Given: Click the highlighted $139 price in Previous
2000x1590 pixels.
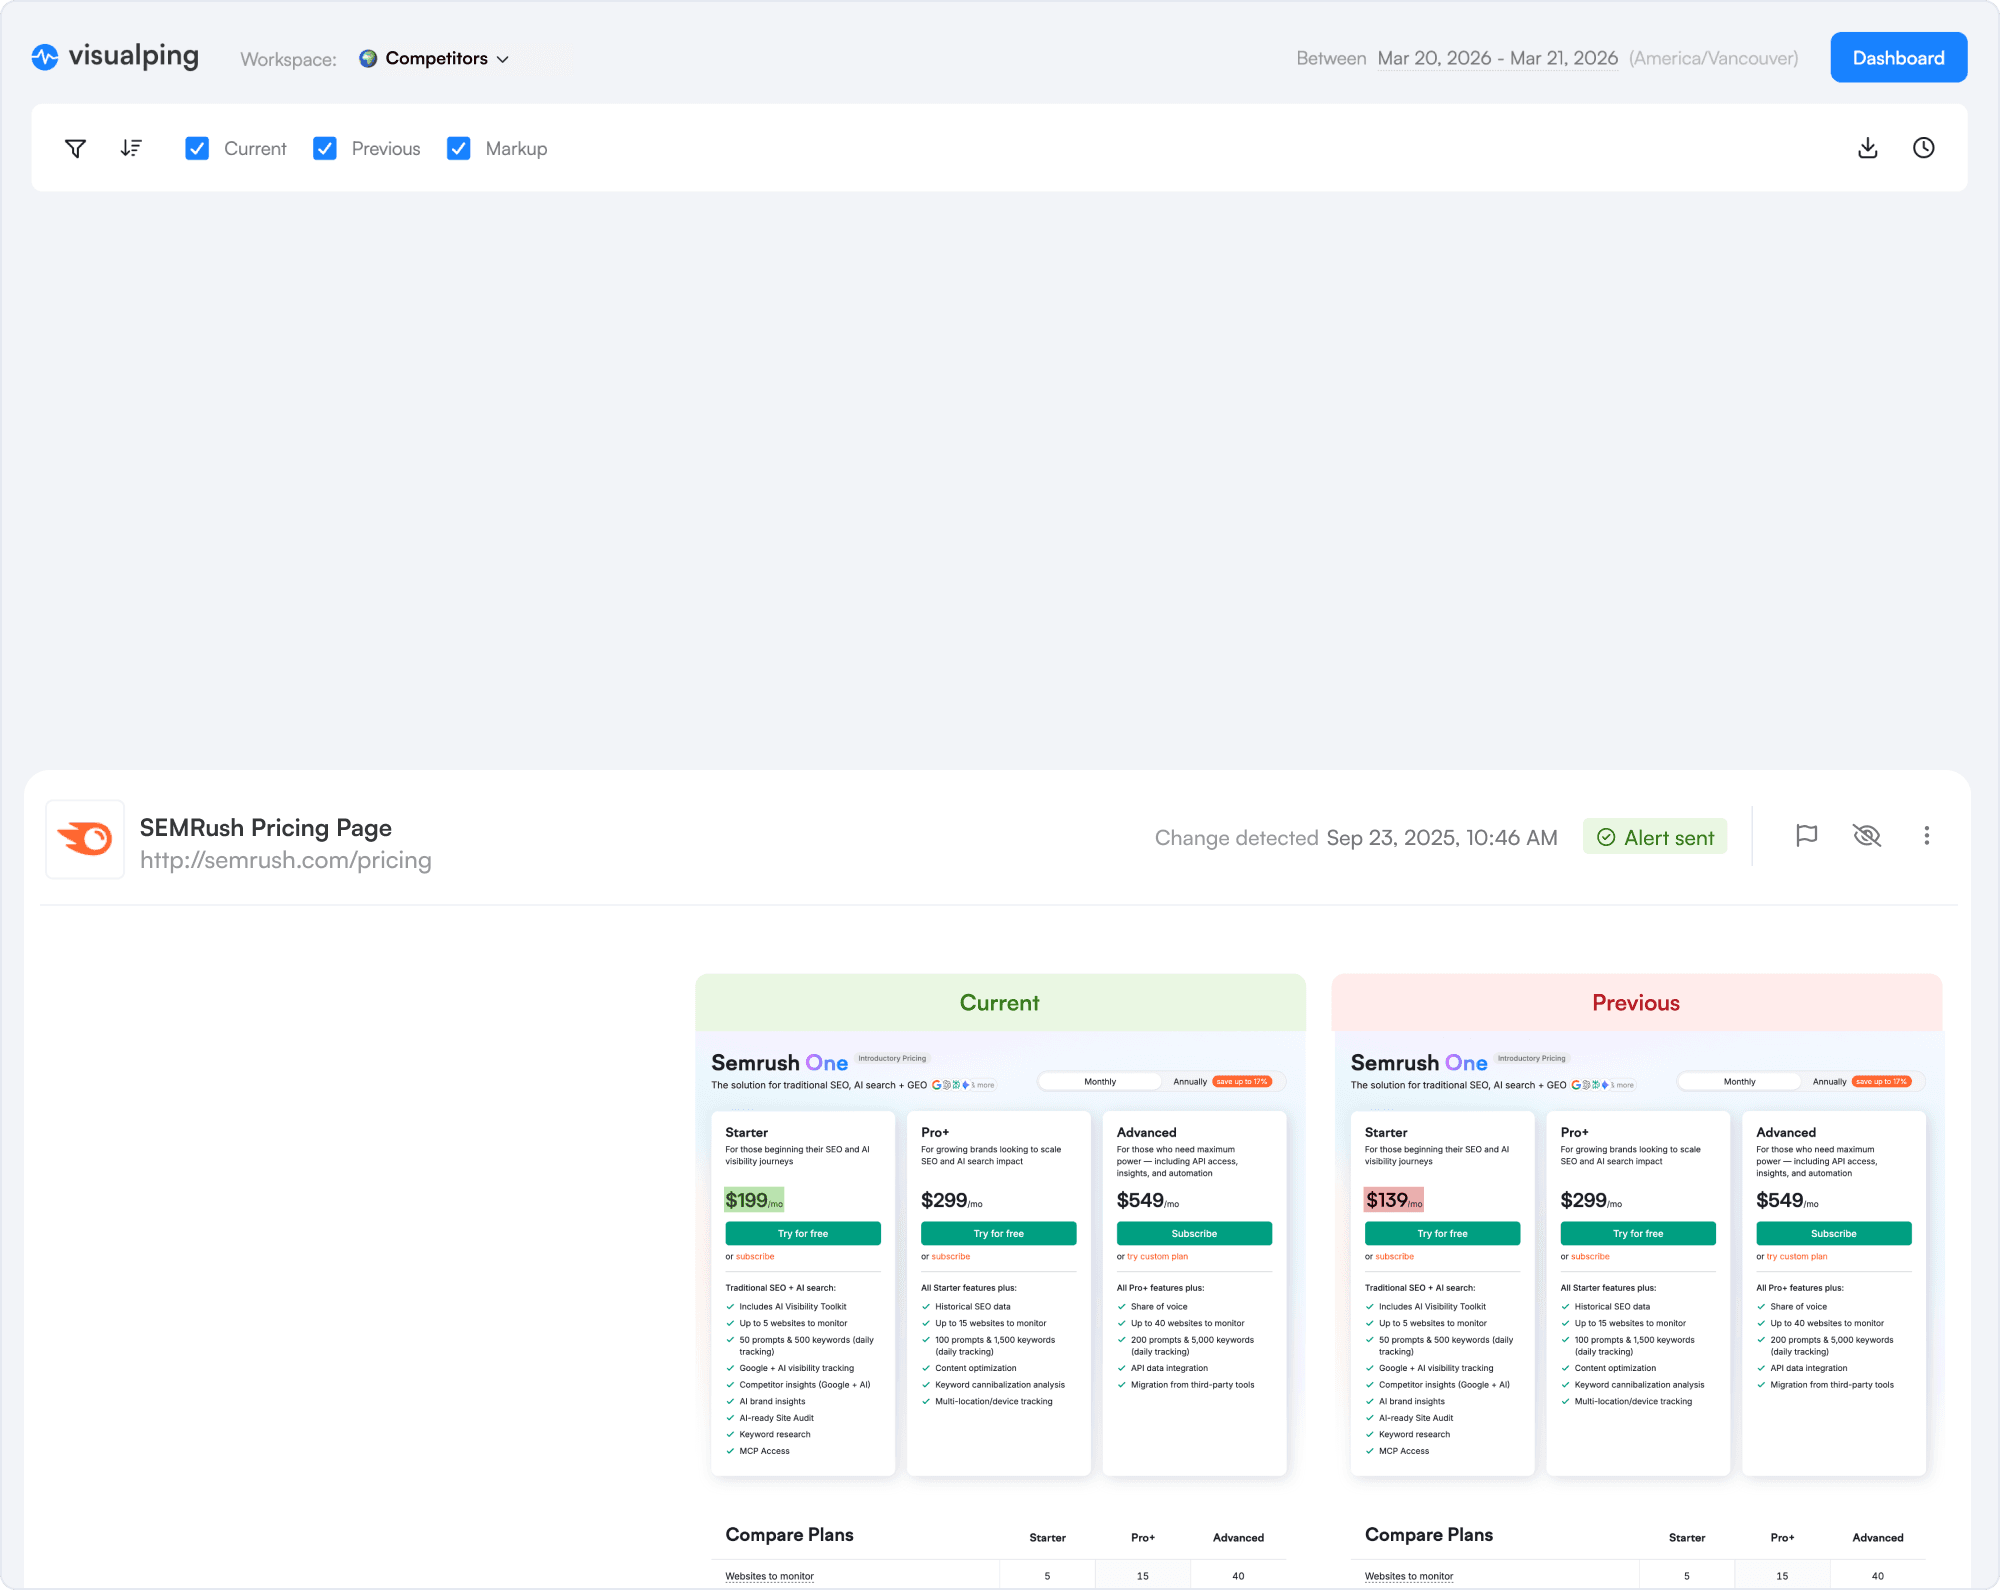Looking at the screenshot, I should pyautogui.click(x=1393, y=1200).
